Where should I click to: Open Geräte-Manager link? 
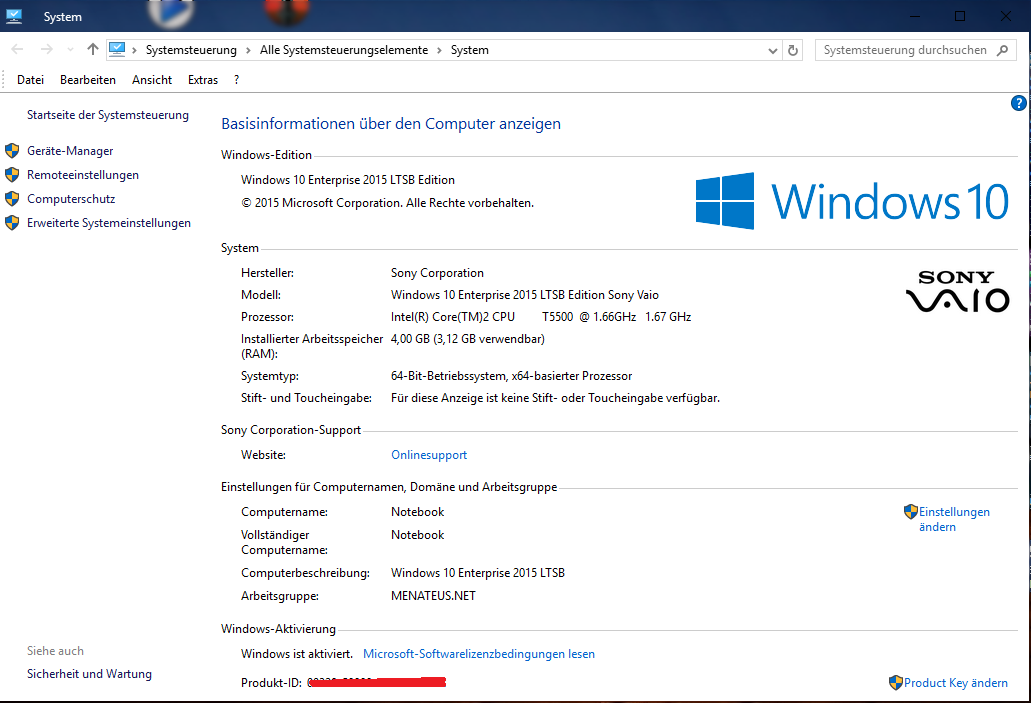point(70,151)
